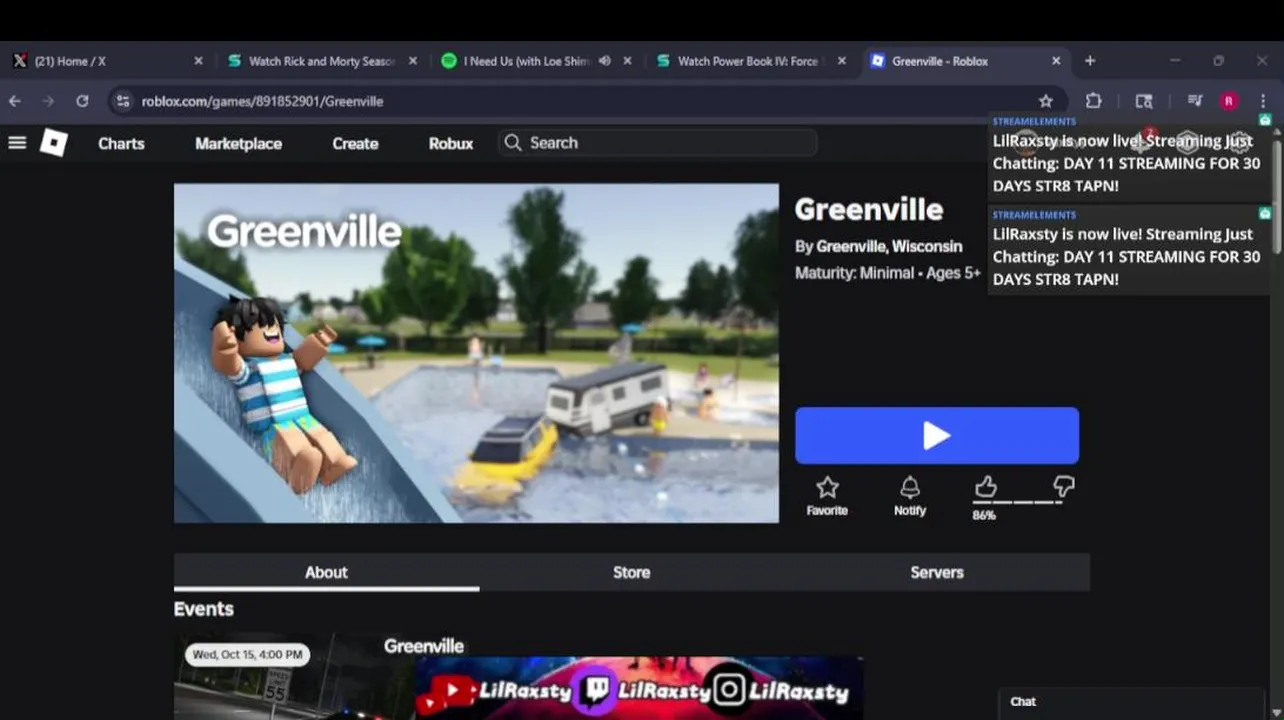Close the Home / X tab
The width and height of the screenshot is (1284, 720).
click(x=198, y=61)
